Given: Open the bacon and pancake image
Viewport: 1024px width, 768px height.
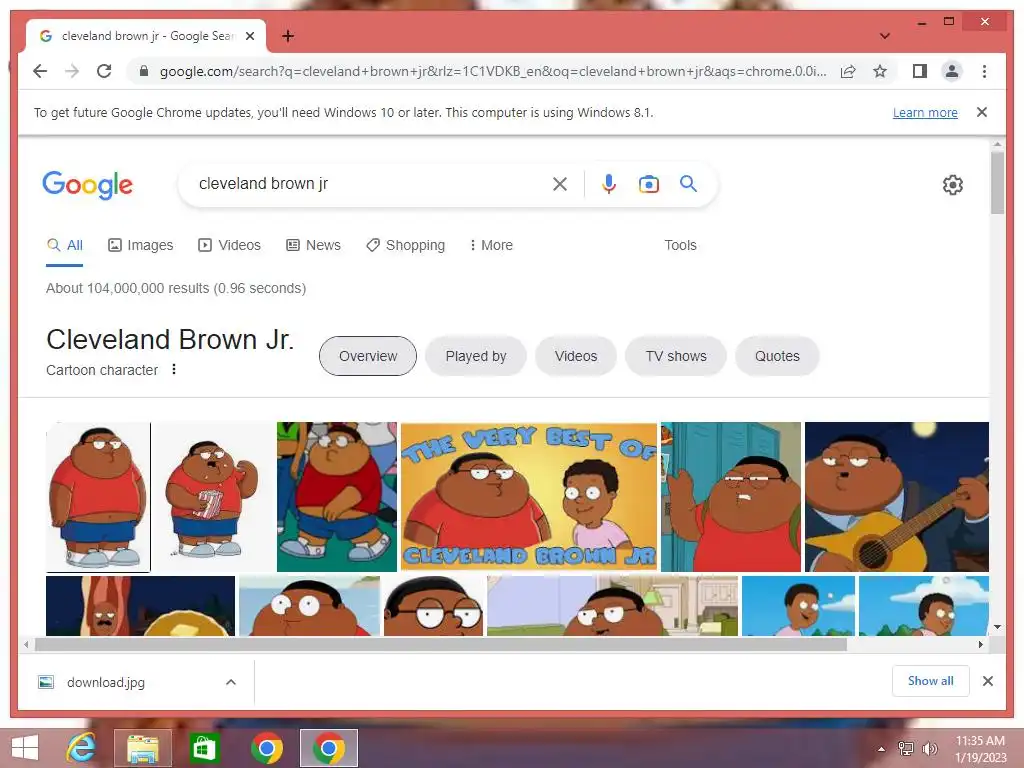Looking at the screenshot, I should click(x=140, y=606).
